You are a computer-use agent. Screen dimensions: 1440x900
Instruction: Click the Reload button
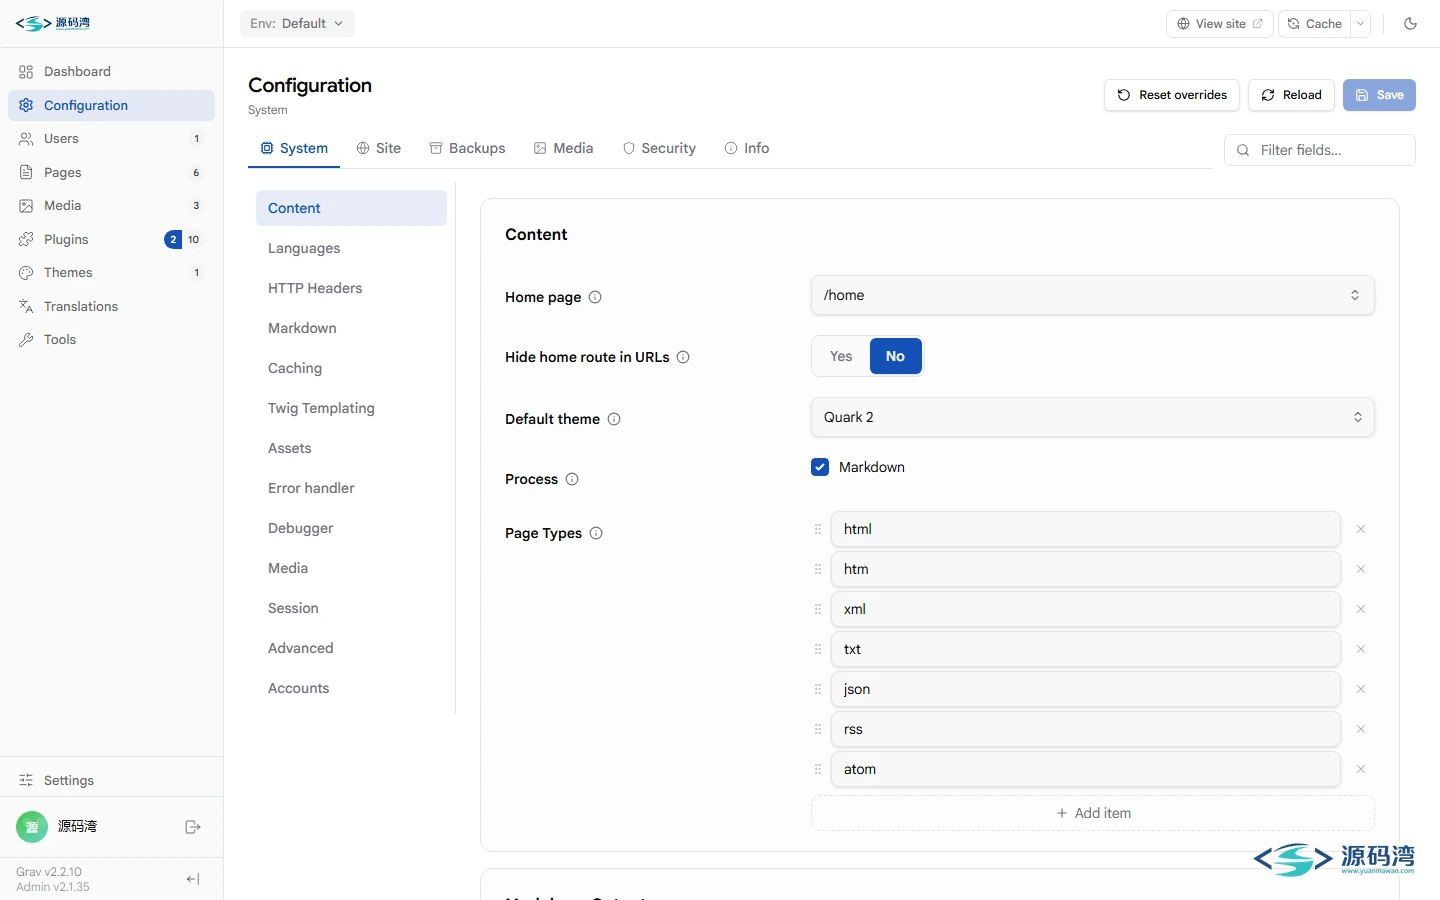pyautogui.click(x=1291, y=95)
